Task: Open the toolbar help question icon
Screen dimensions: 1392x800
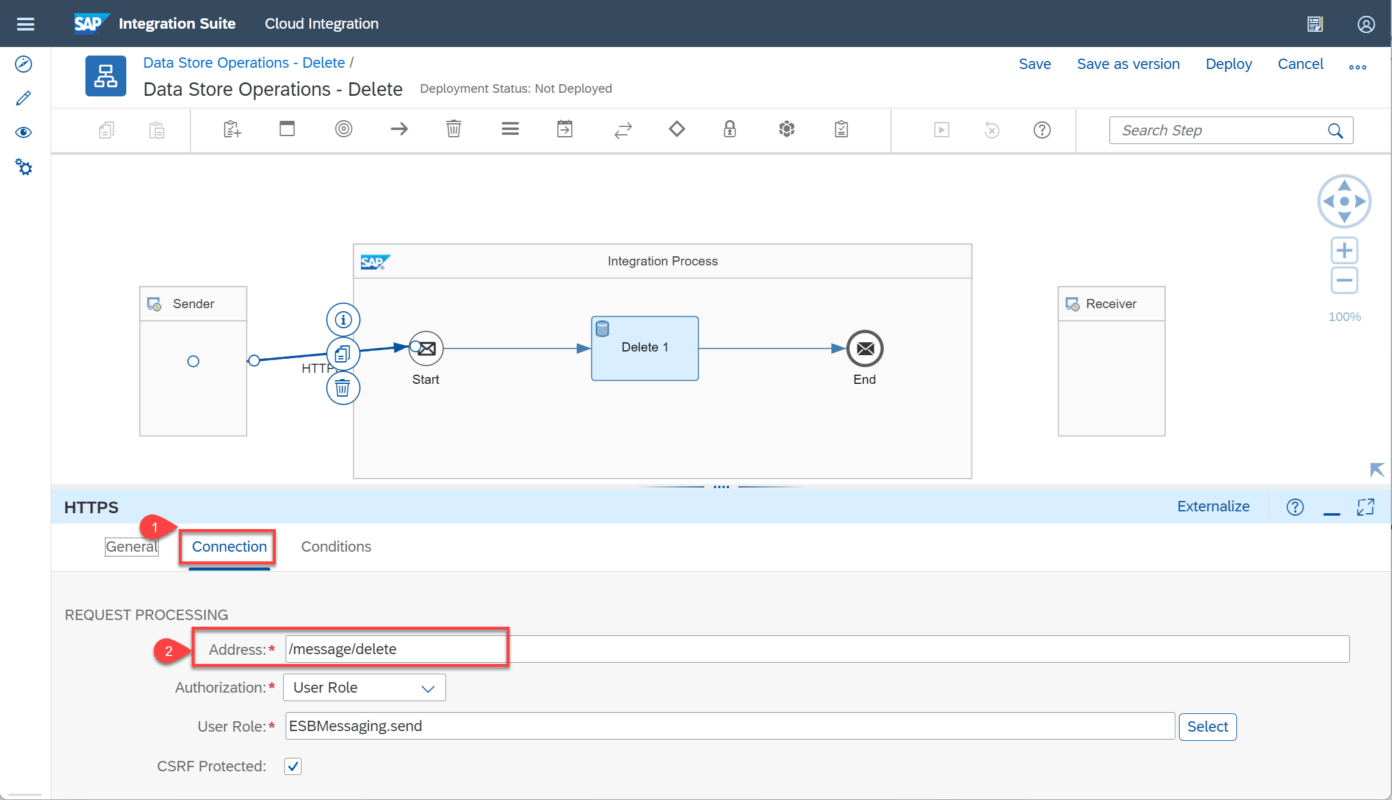Action: pos(1042,130)
